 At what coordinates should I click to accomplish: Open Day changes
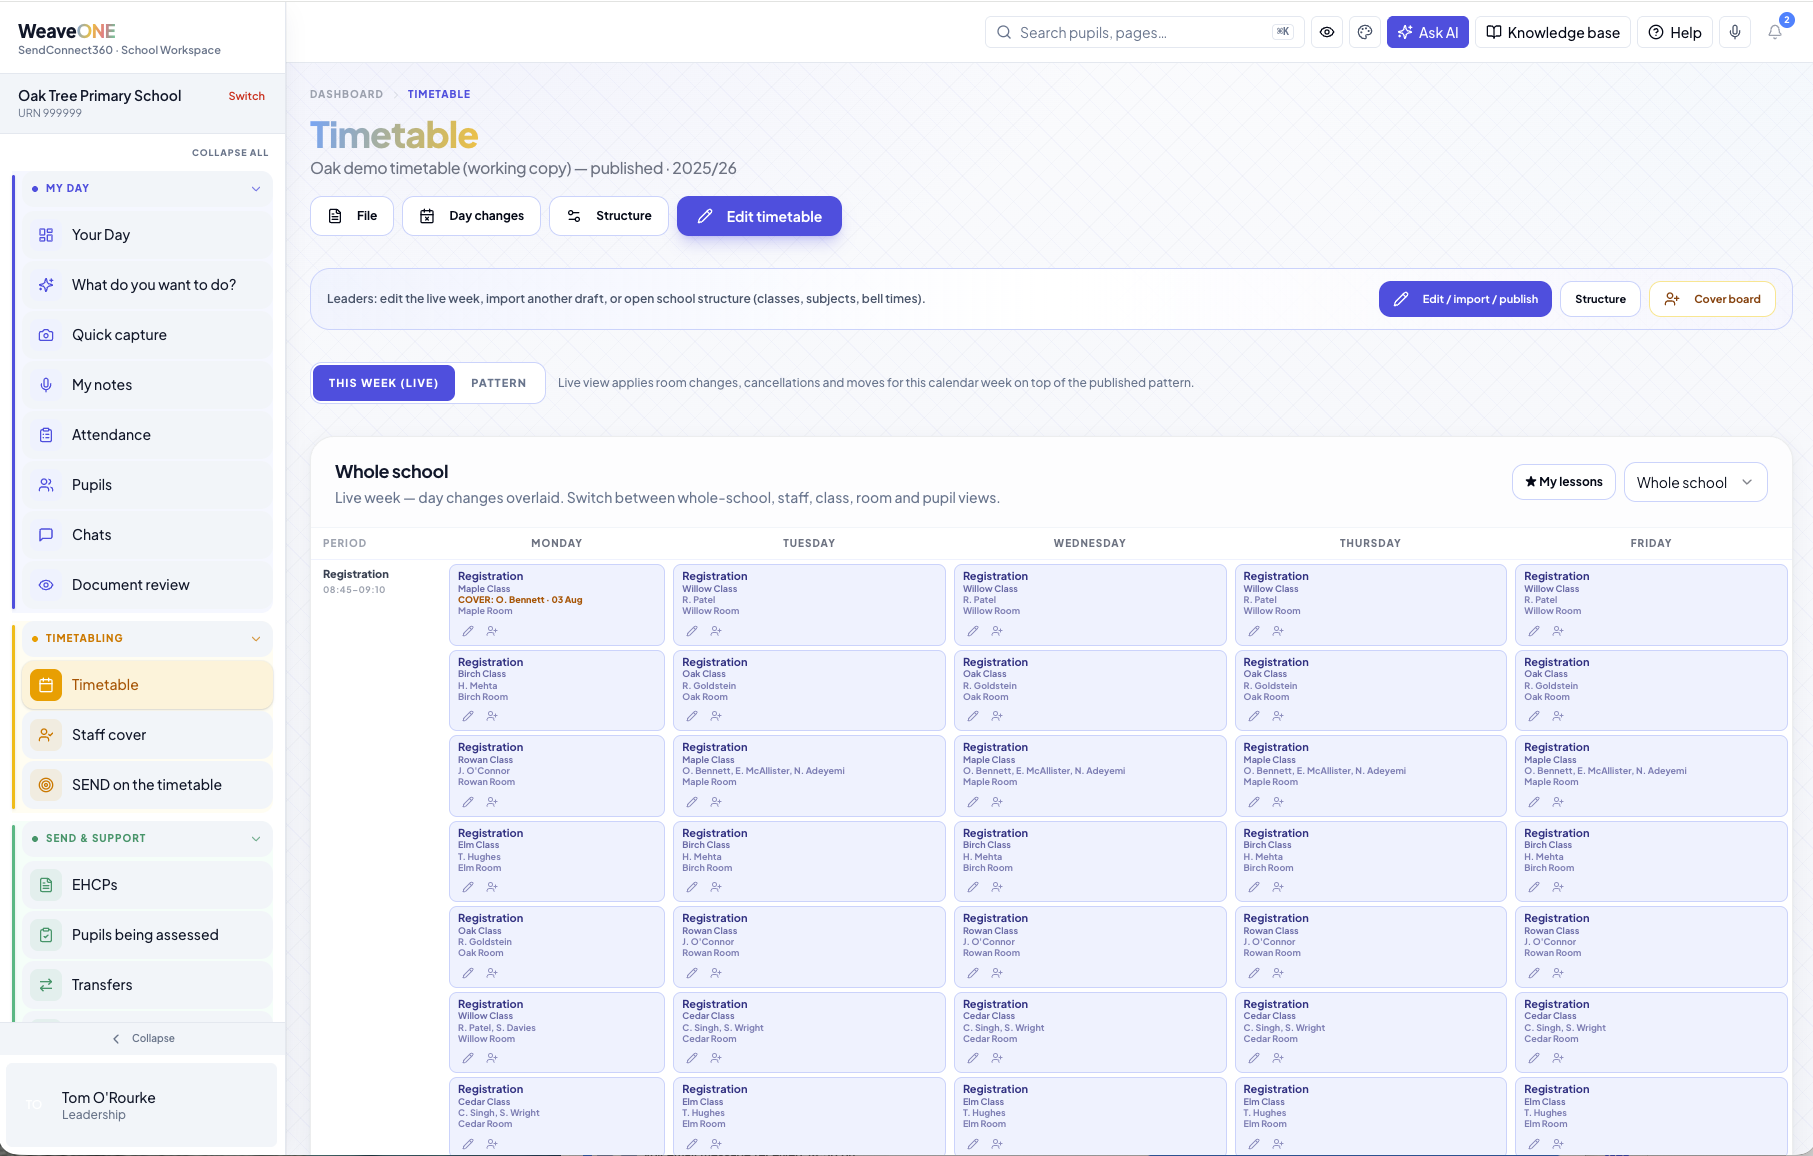coord(471,216)
